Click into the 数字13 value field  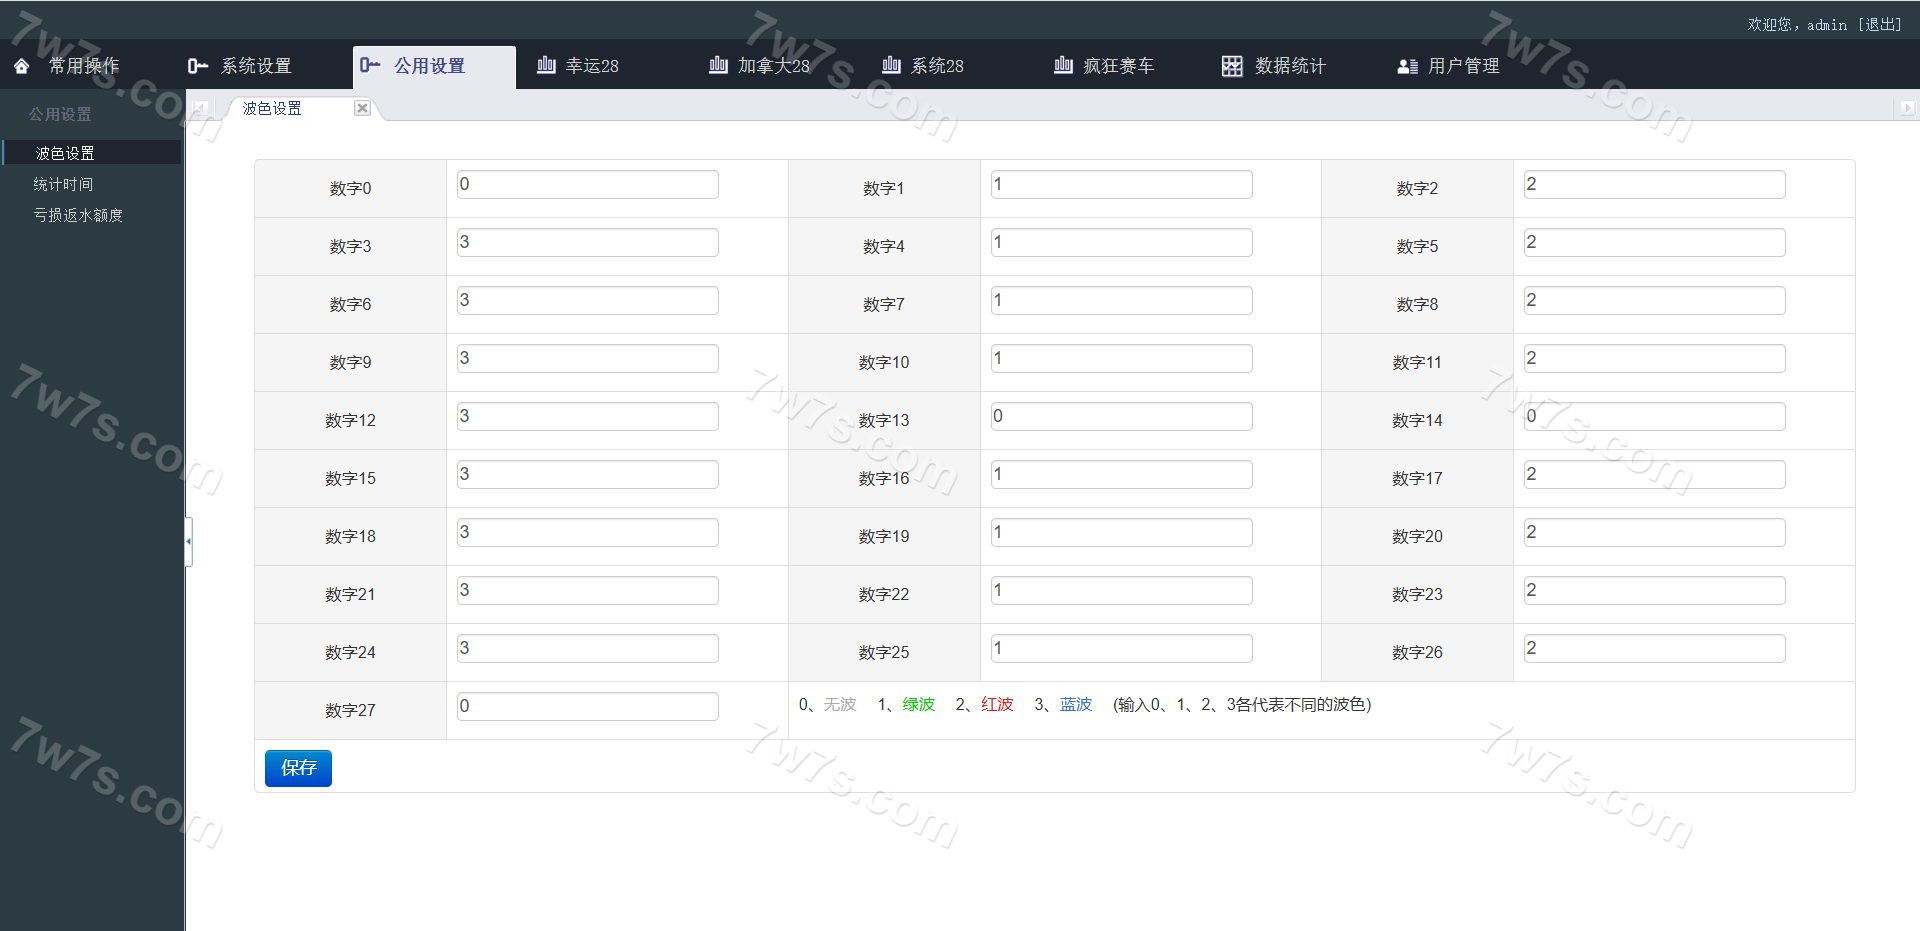point(1121,417)
